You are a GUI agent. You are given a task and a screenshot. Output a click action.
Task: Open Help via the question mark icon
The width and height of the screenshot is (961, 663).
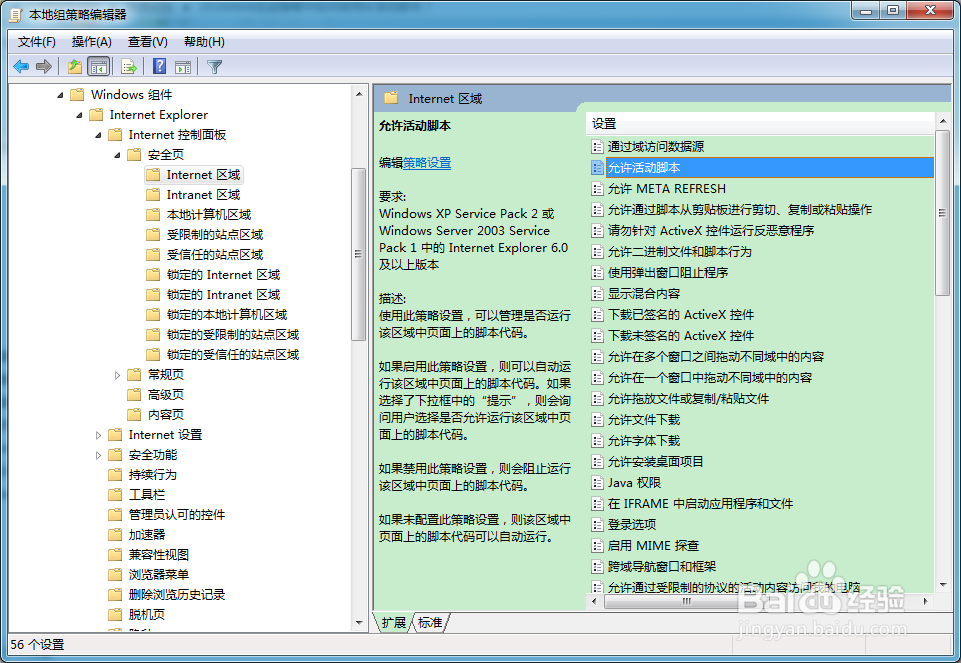[x=159, y=66]
